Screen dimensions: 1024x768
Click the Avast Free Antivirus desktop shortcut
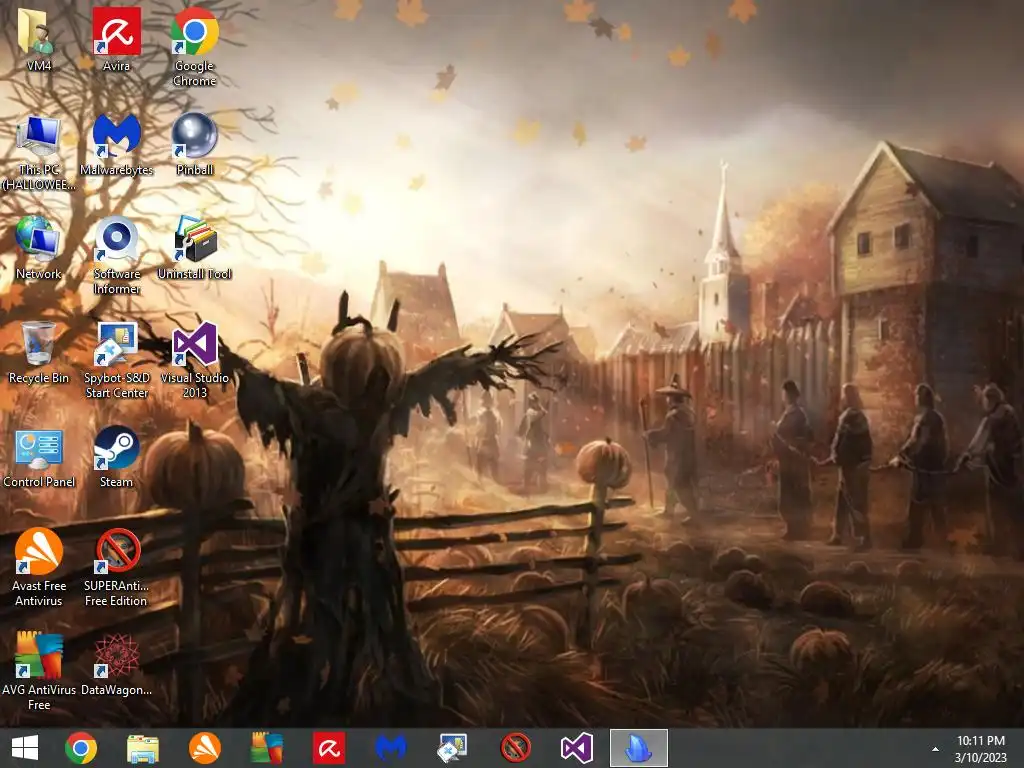tap(39, 568)
